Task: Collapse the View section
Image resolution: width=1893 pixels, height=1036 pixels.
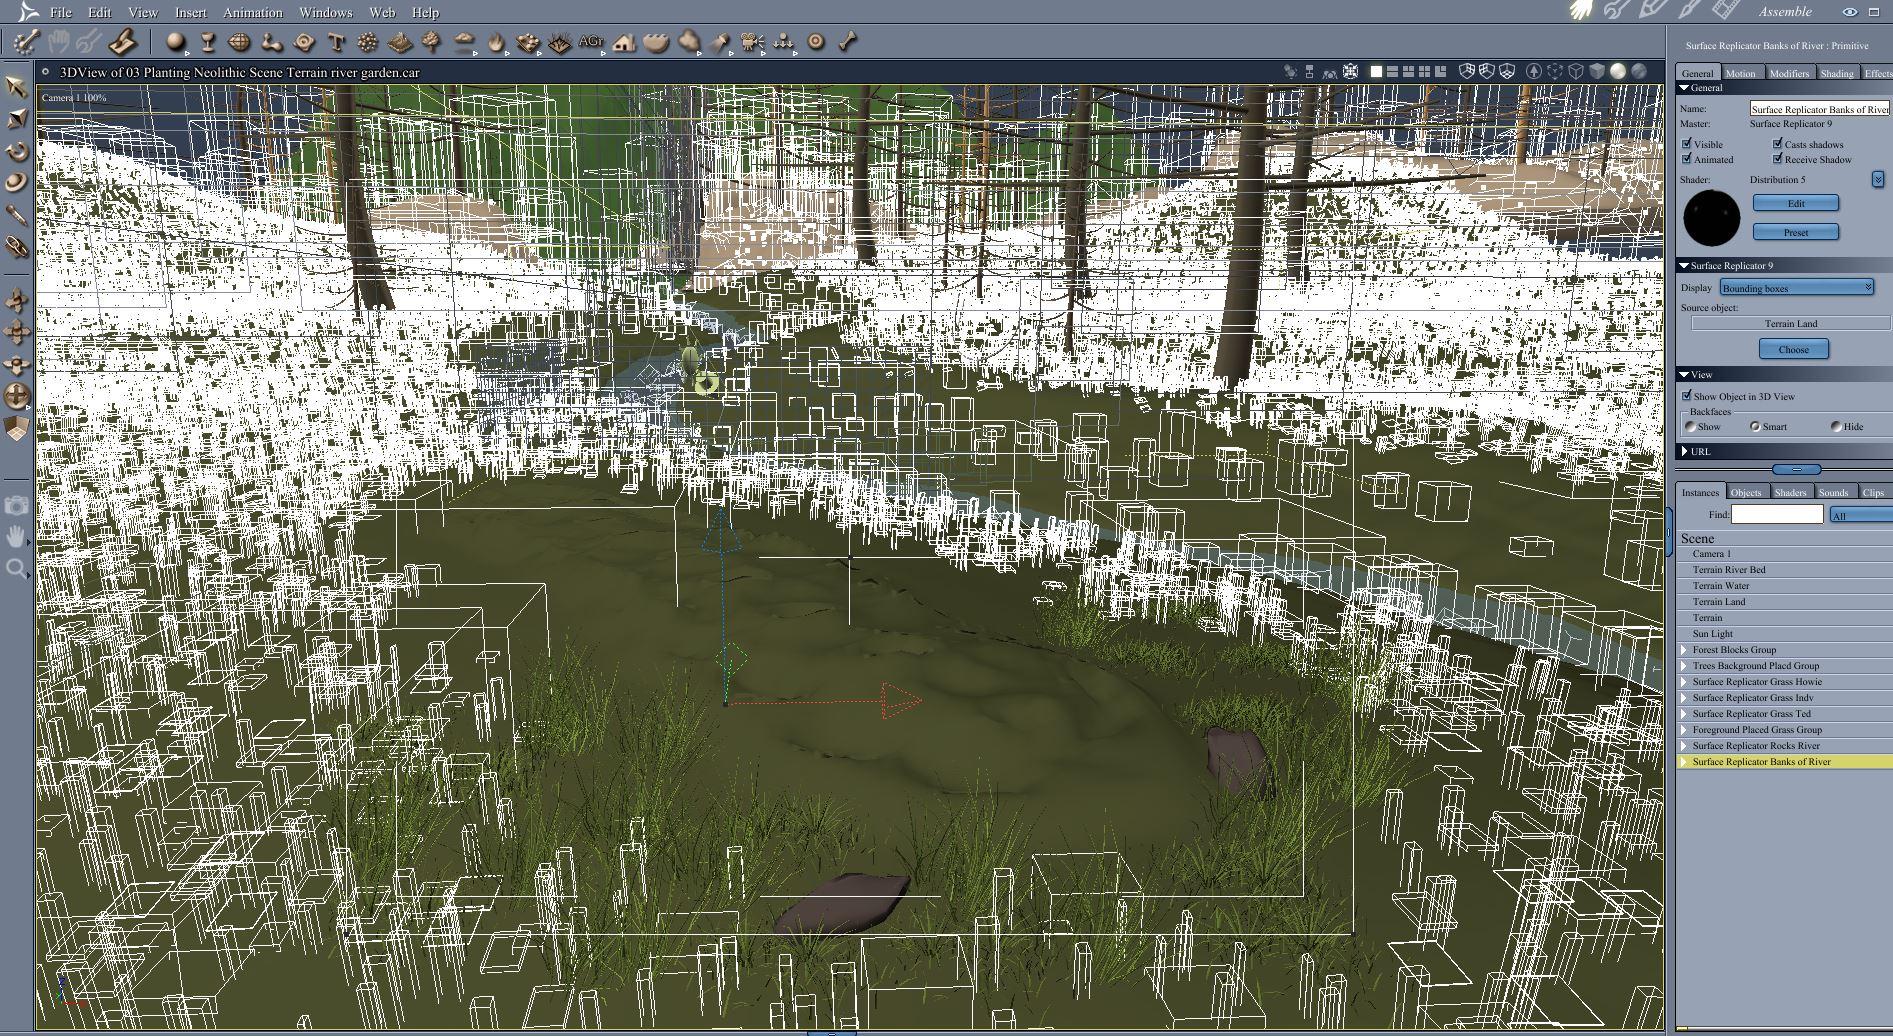Action: click(x=1685, y=375)
